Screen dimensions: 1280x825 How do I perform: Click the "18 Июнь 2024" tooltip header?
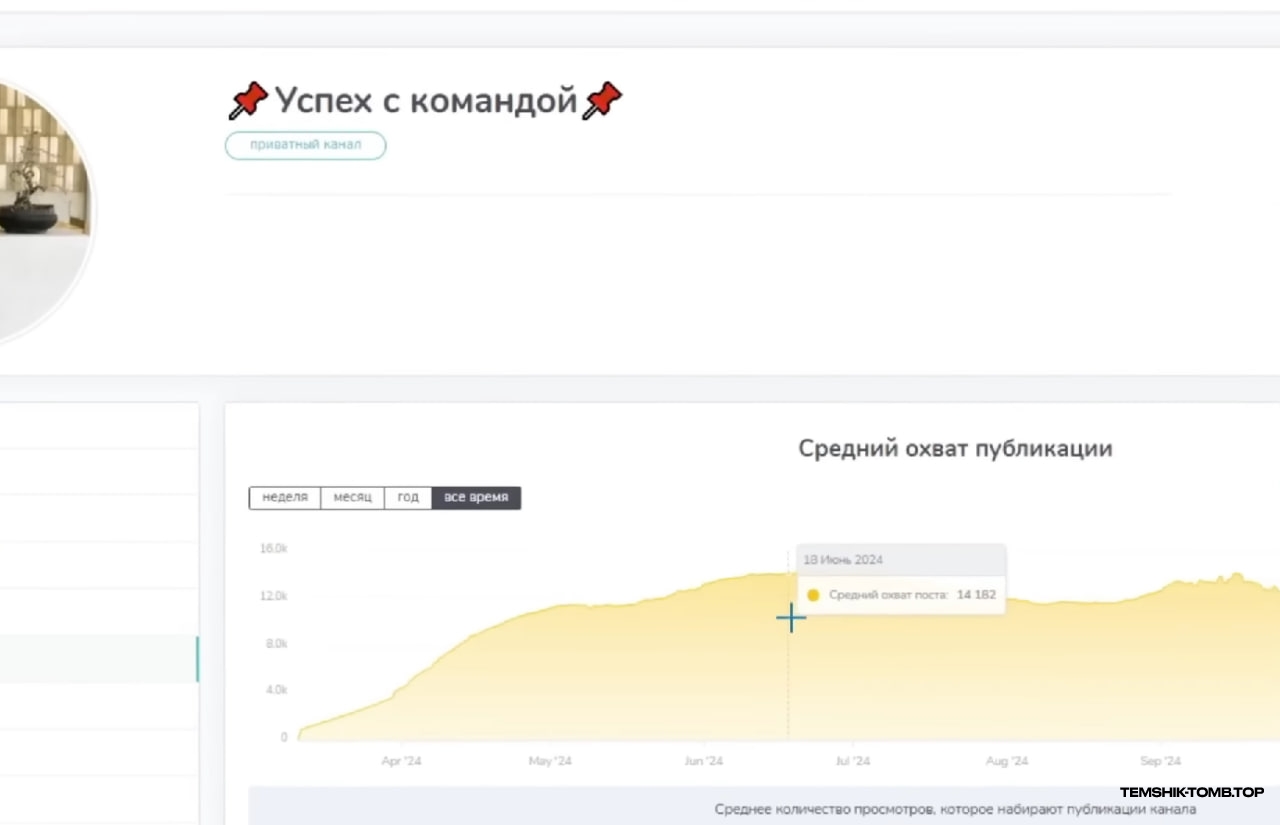(843, 560)
